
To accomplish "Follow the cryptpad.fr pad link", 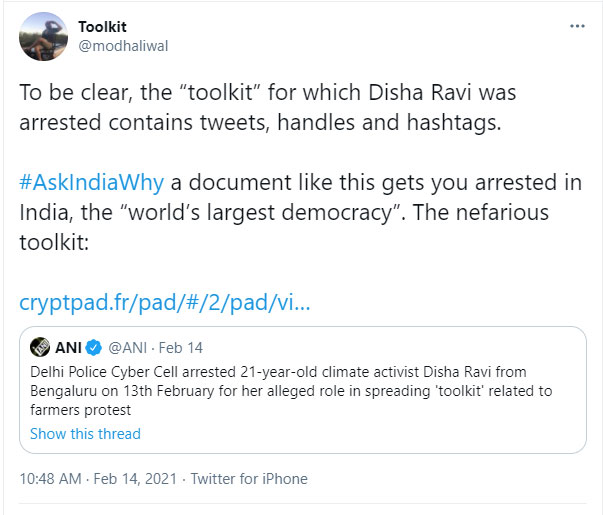I will (164, 301).
